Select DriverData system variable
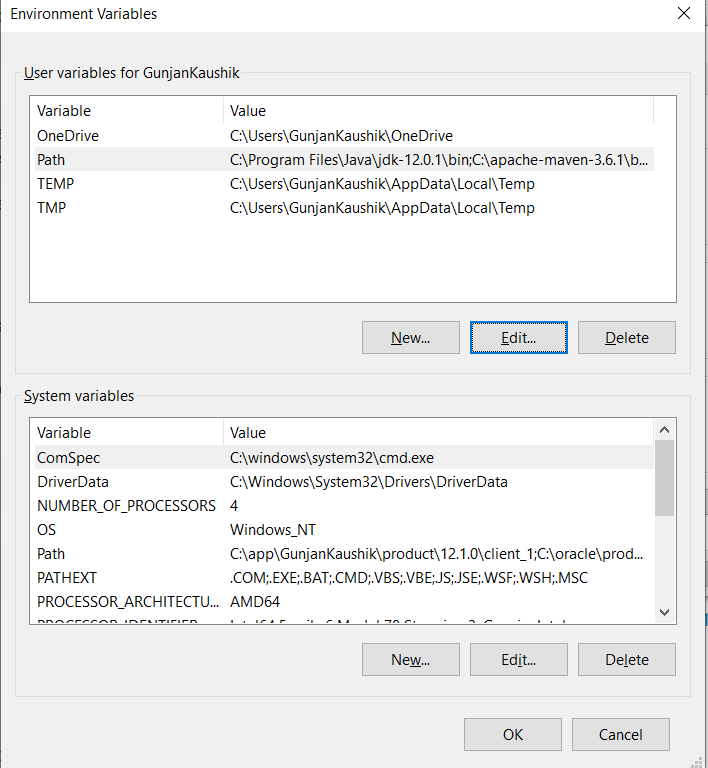This screenshot has height=768, width=708. pyautogui.click(x=71, y=482)
